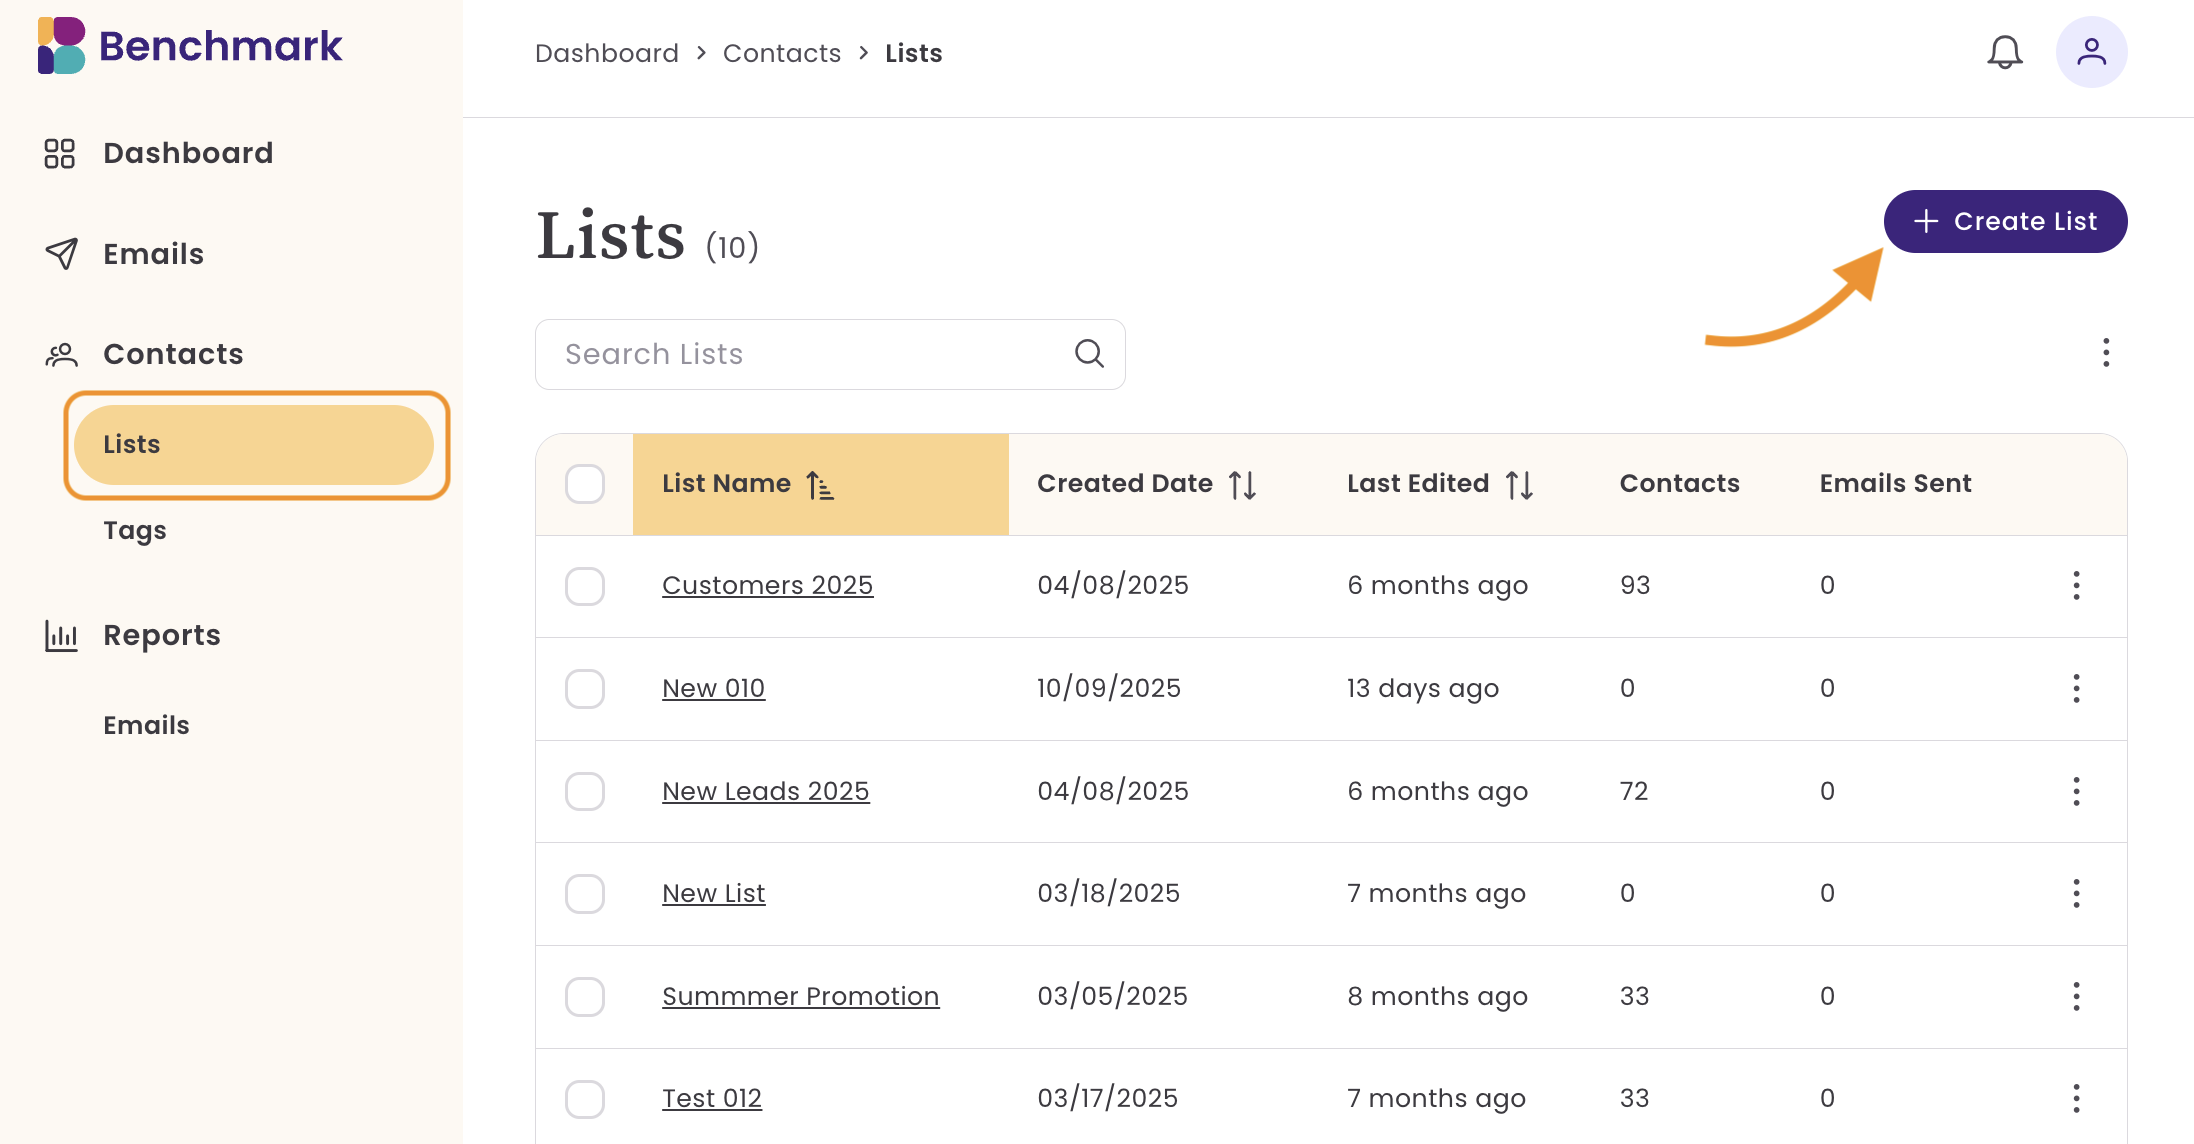This screenshot has height=1144, width=2194.
Task: Open the user profile avatar
Action: coord(2091,52)
